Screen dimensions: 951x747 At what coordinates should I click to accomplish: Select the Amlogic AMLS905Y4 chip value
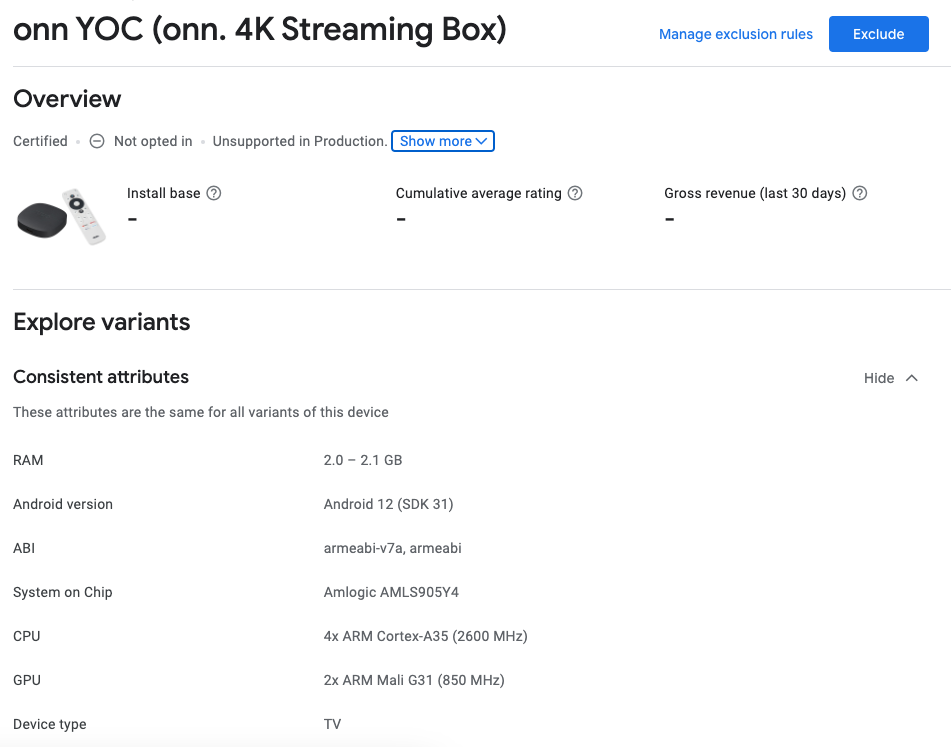pos(391,592)
